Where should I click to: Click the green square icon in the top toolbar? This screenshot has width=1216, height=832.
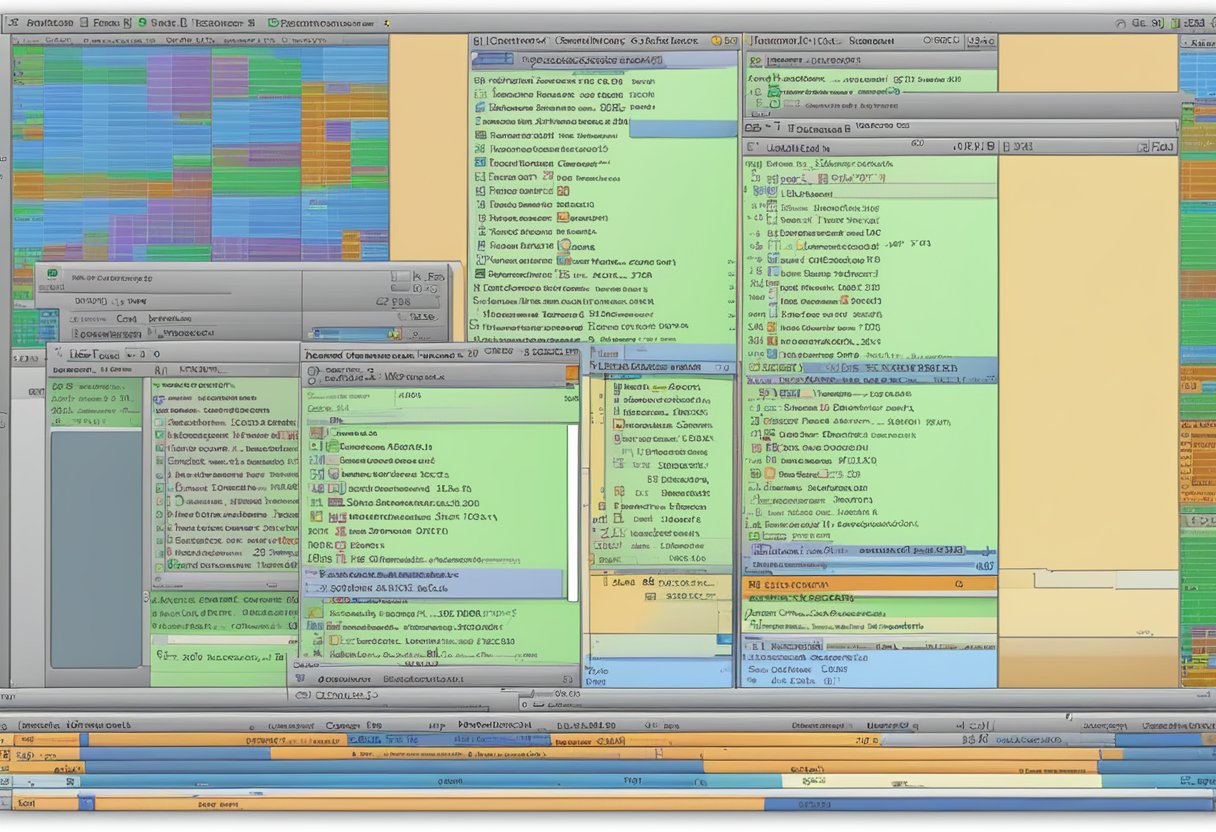tap(273, 21)
